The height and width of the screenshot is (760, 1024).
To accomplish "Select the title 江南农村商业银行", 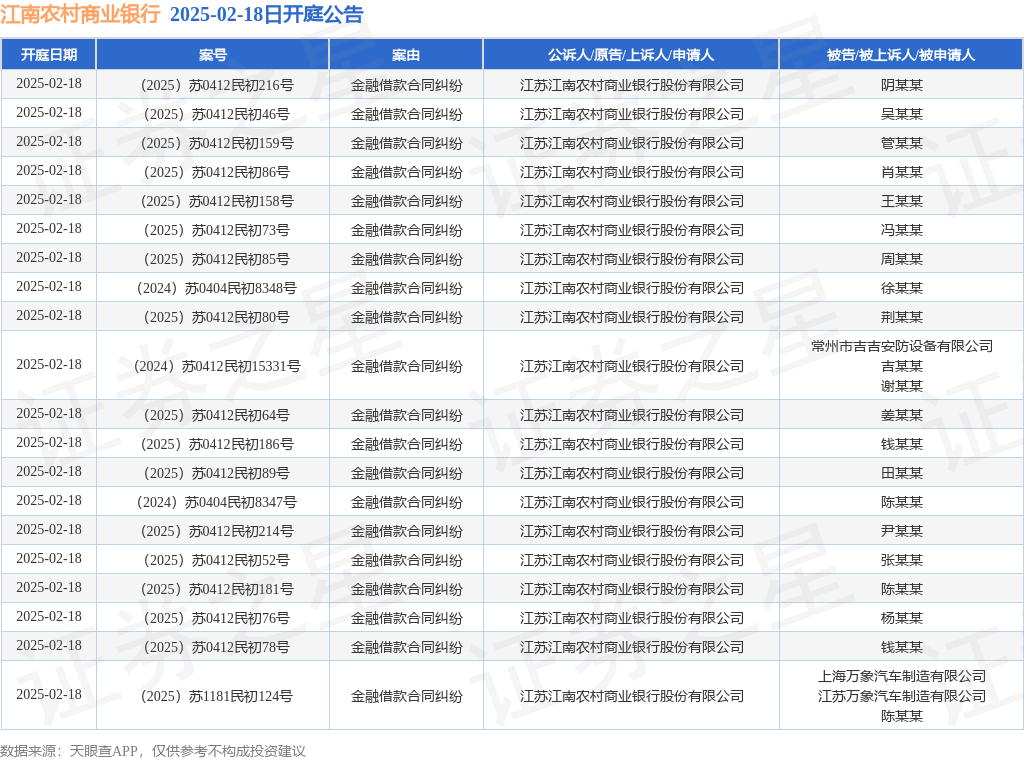I will click(x=80, y=14).
